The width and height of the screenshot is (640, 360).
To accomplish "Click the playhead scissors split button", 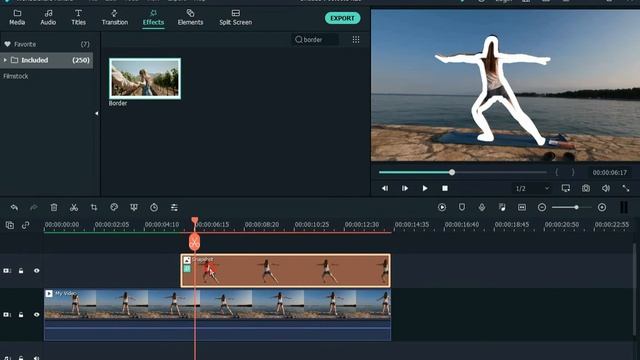I will tap(195, 242).
